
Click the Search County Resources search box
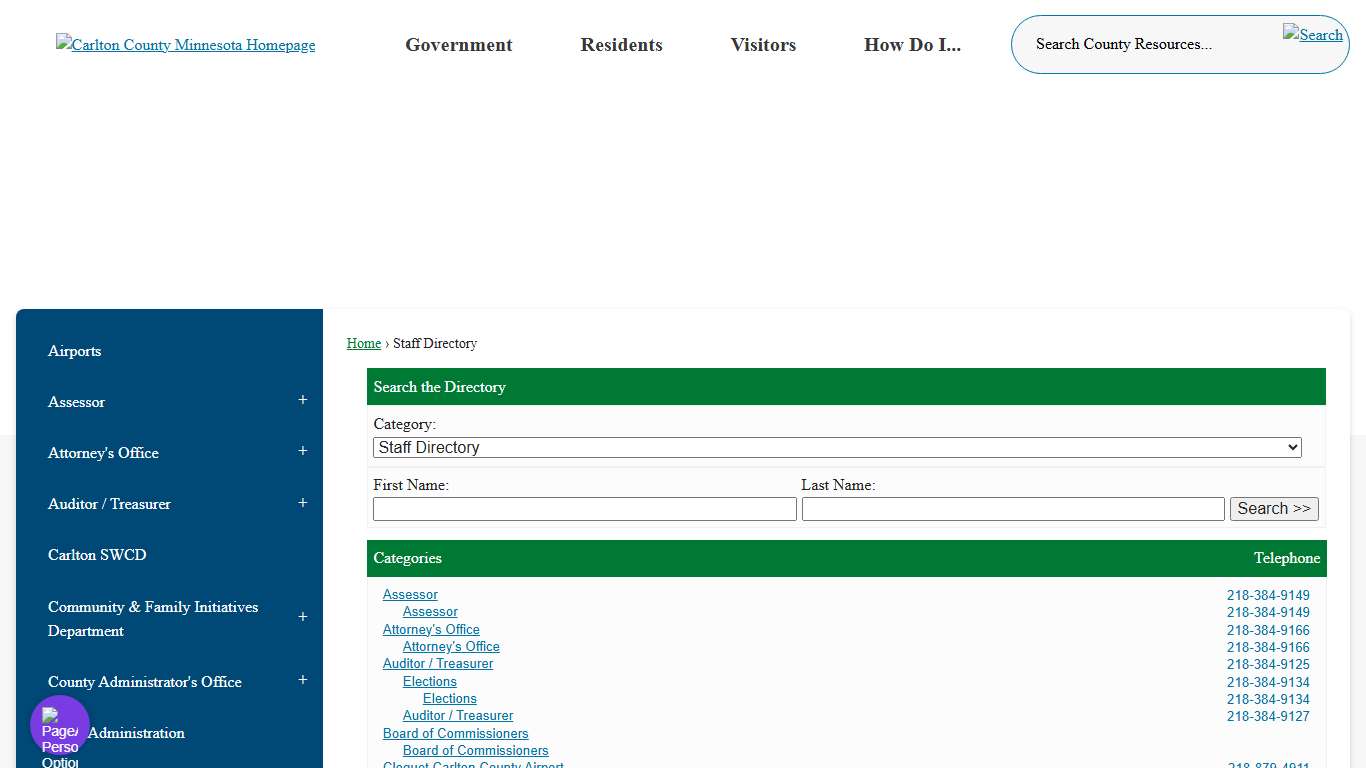[x=1124, y=44]
